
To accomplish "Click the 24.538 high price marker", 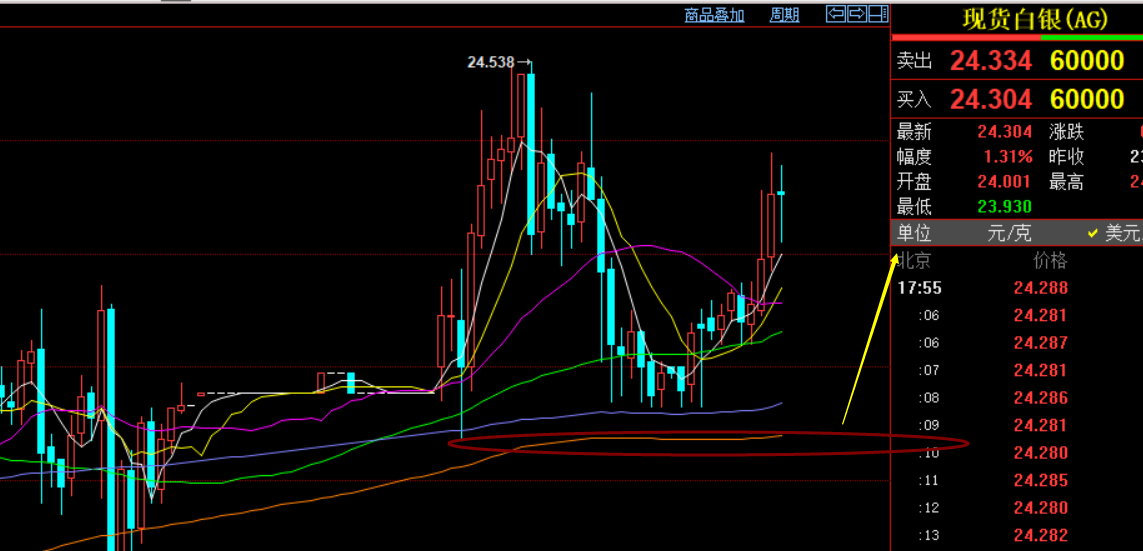I will coord(490,62).
